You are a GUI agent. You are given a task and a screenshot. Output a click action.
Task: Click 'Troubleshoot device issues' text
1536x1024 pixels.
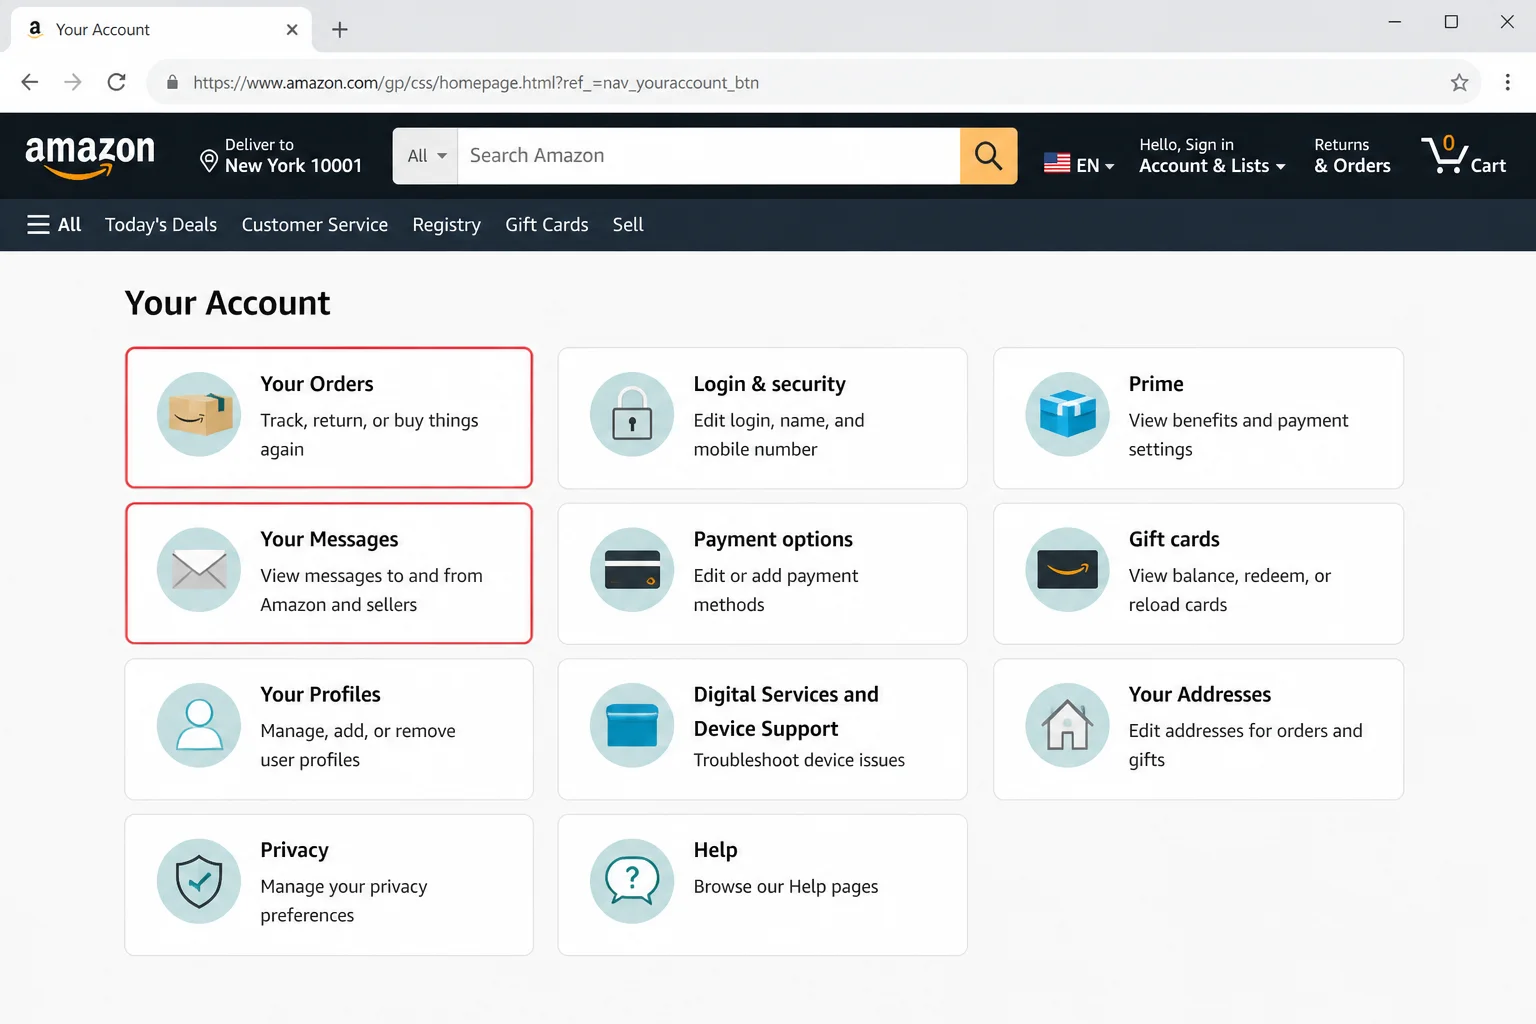point(799,760)
